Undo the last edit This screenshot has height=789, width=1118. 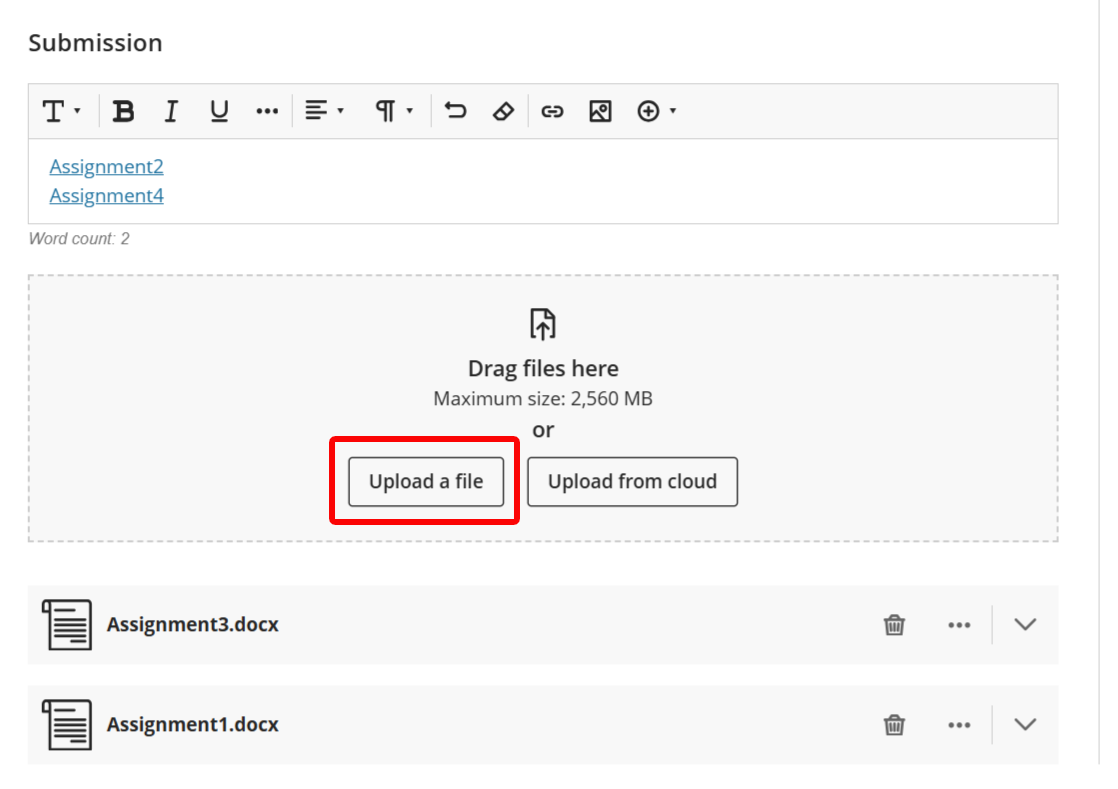(x=456, y=111)
